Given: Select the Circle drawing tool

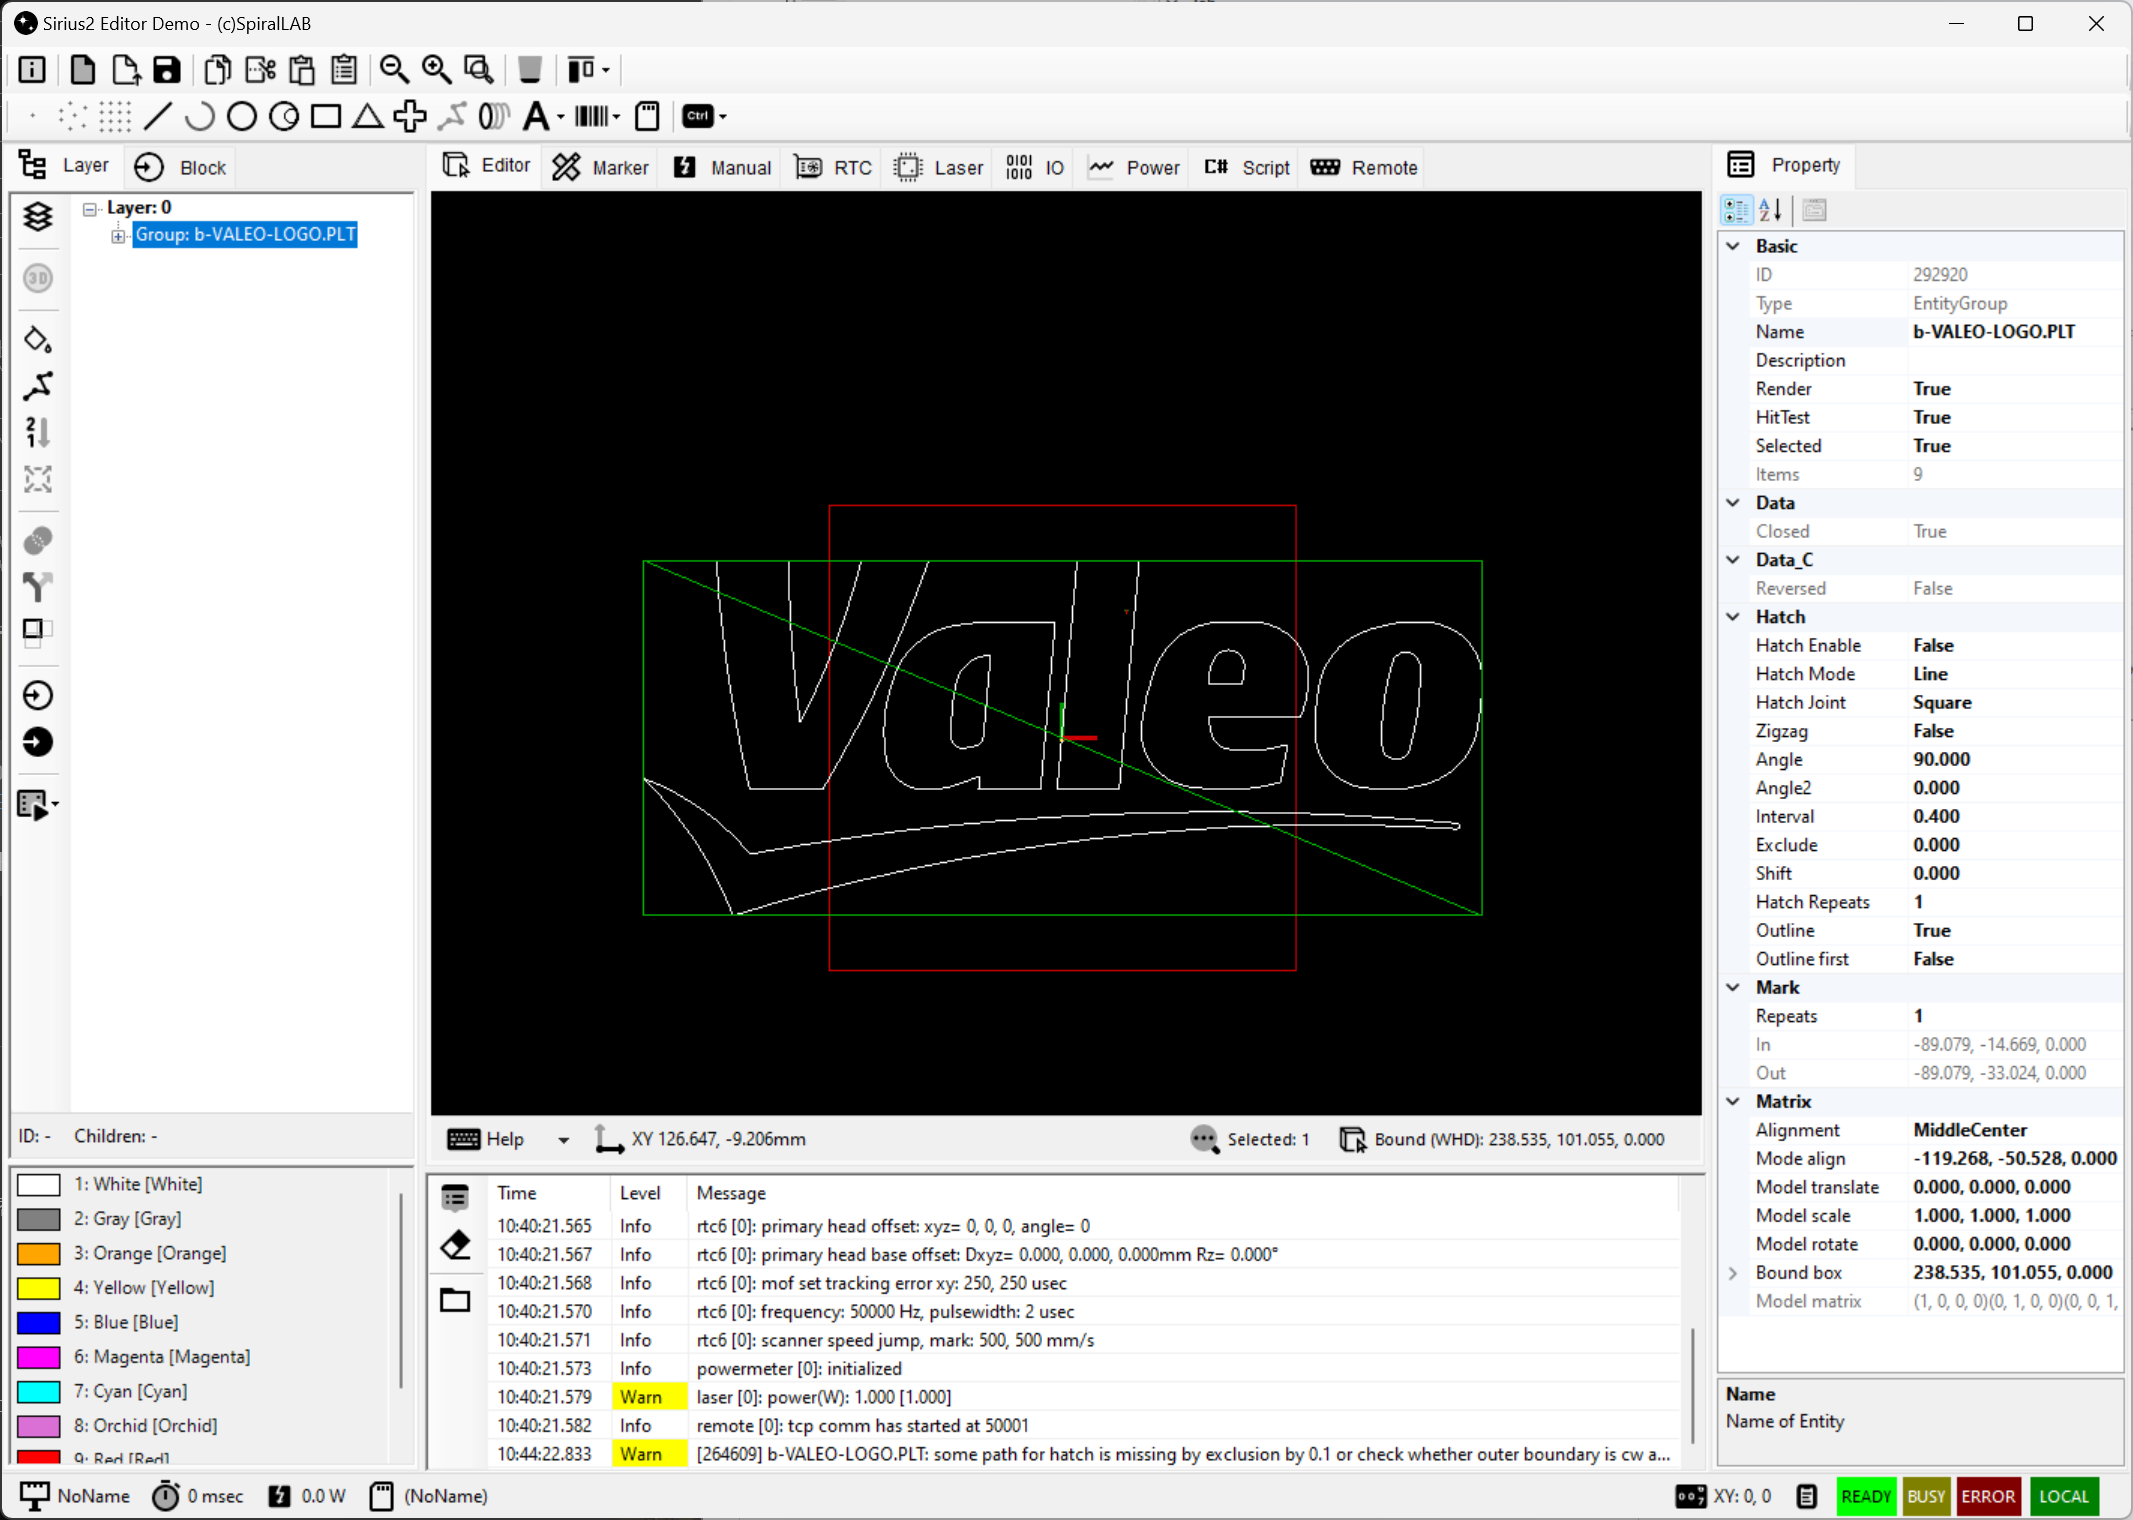Looking at the screenshot, I should 241,116.
